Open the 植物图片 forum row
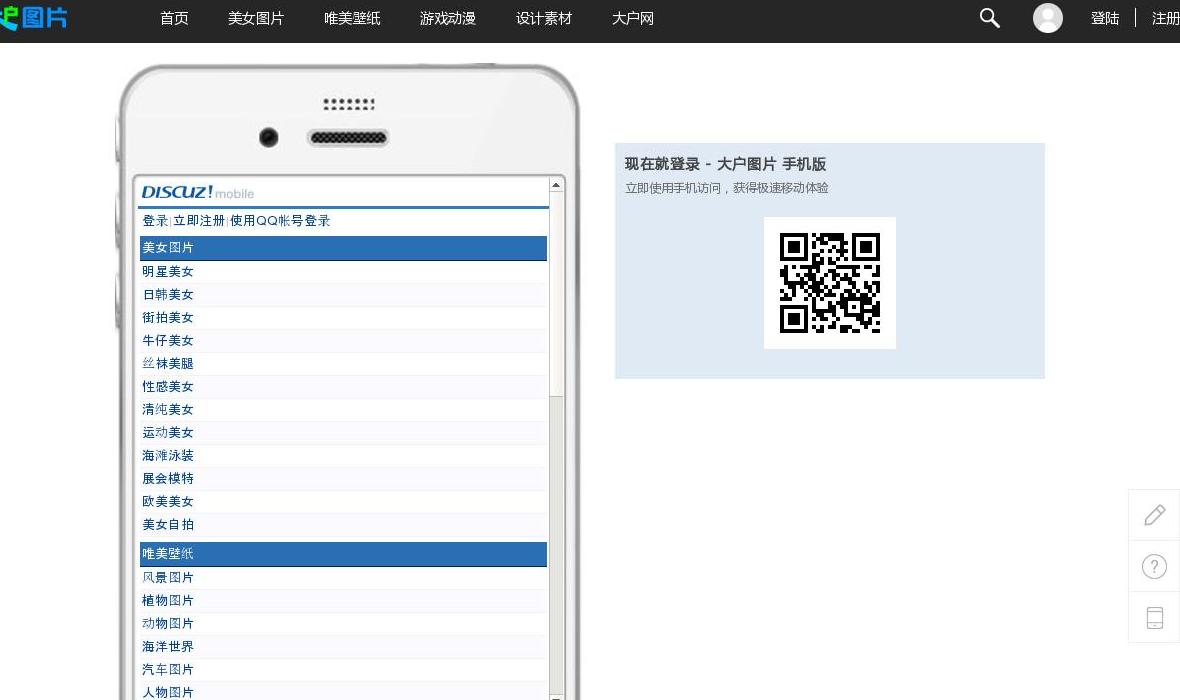The image size is (1180, 700). click(x=343, y=601)
